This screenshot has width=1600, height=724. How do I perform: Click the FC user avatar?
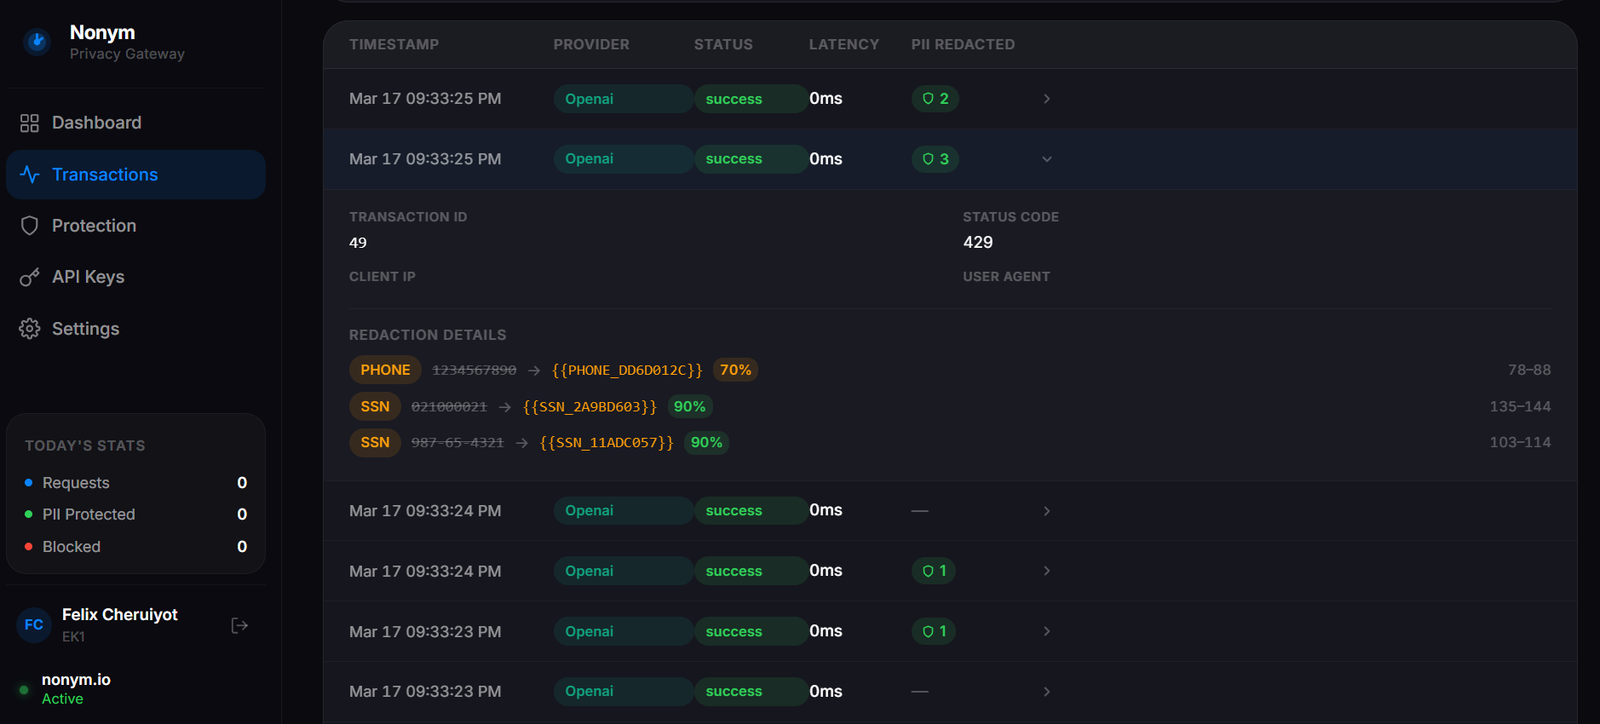tap(34, 625)
